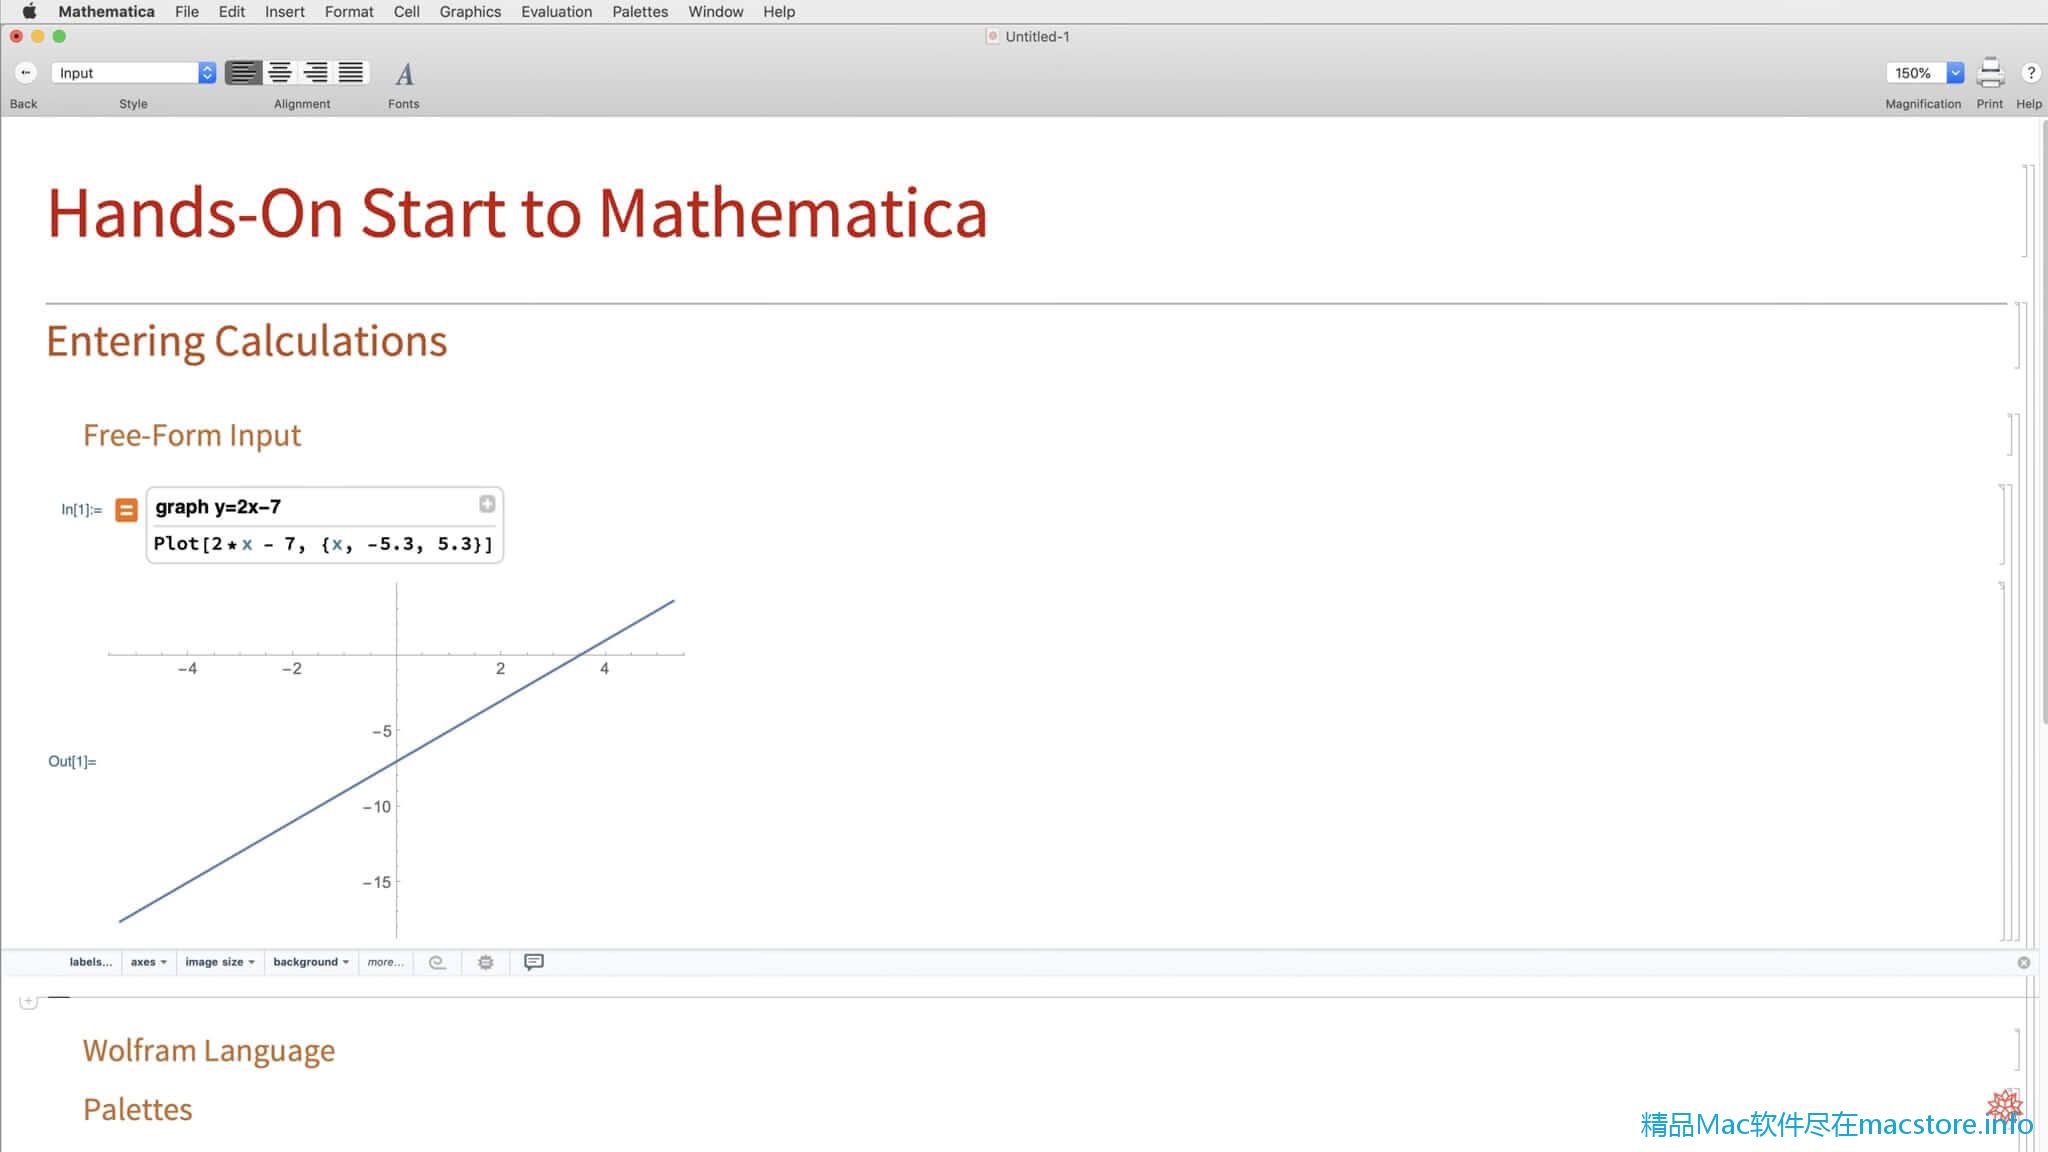Click the cell insertion plus icon
Screen dimensions: 2048x1152
click(28, 1001)
